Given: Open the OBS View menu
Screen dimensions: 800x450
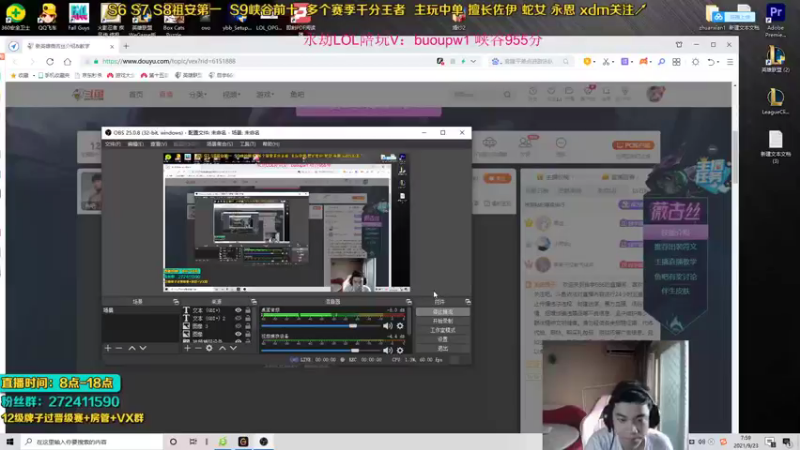Looking at the screenshot, I should pos(158,144).
